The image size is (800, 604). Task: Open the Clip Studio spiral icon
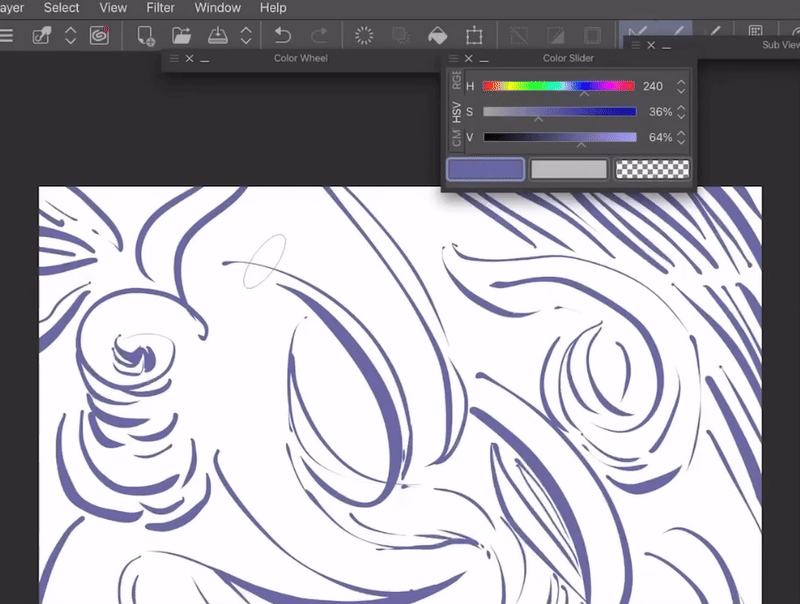click(x=99, y=36)
